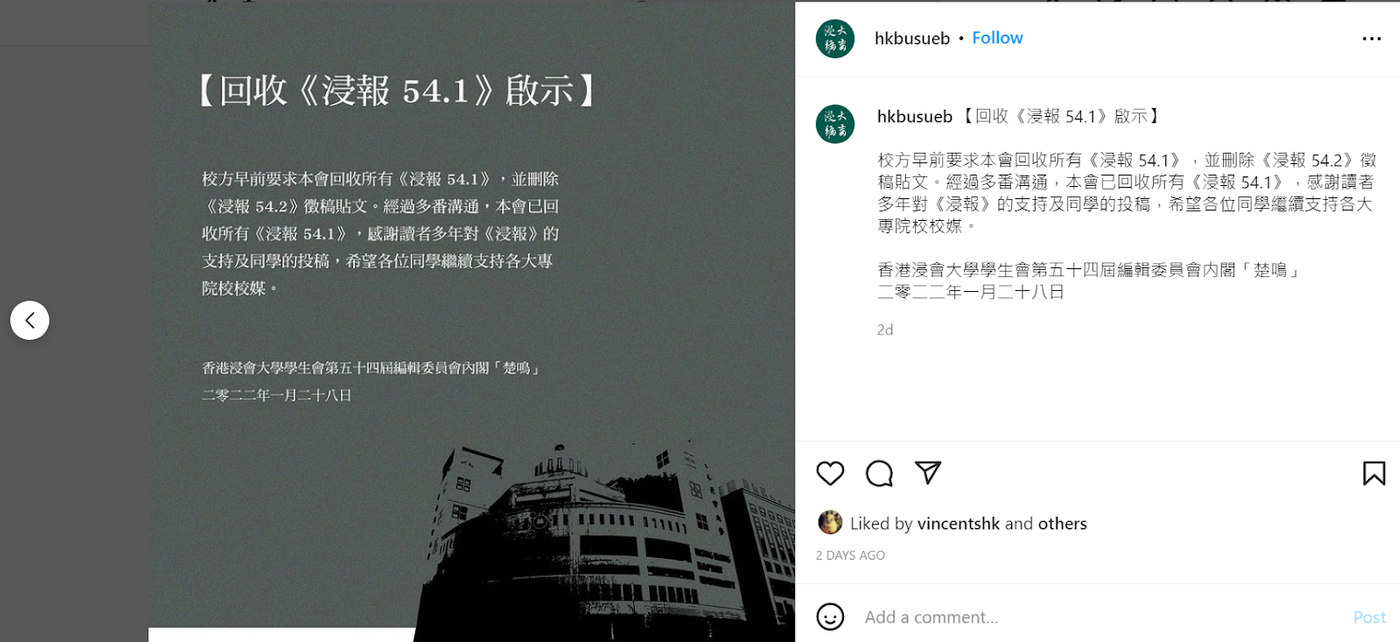Click the 2 DAYS AGO timestamp
The width and height of the screenshot is (1400, 642).
click(x=850, y=555)
